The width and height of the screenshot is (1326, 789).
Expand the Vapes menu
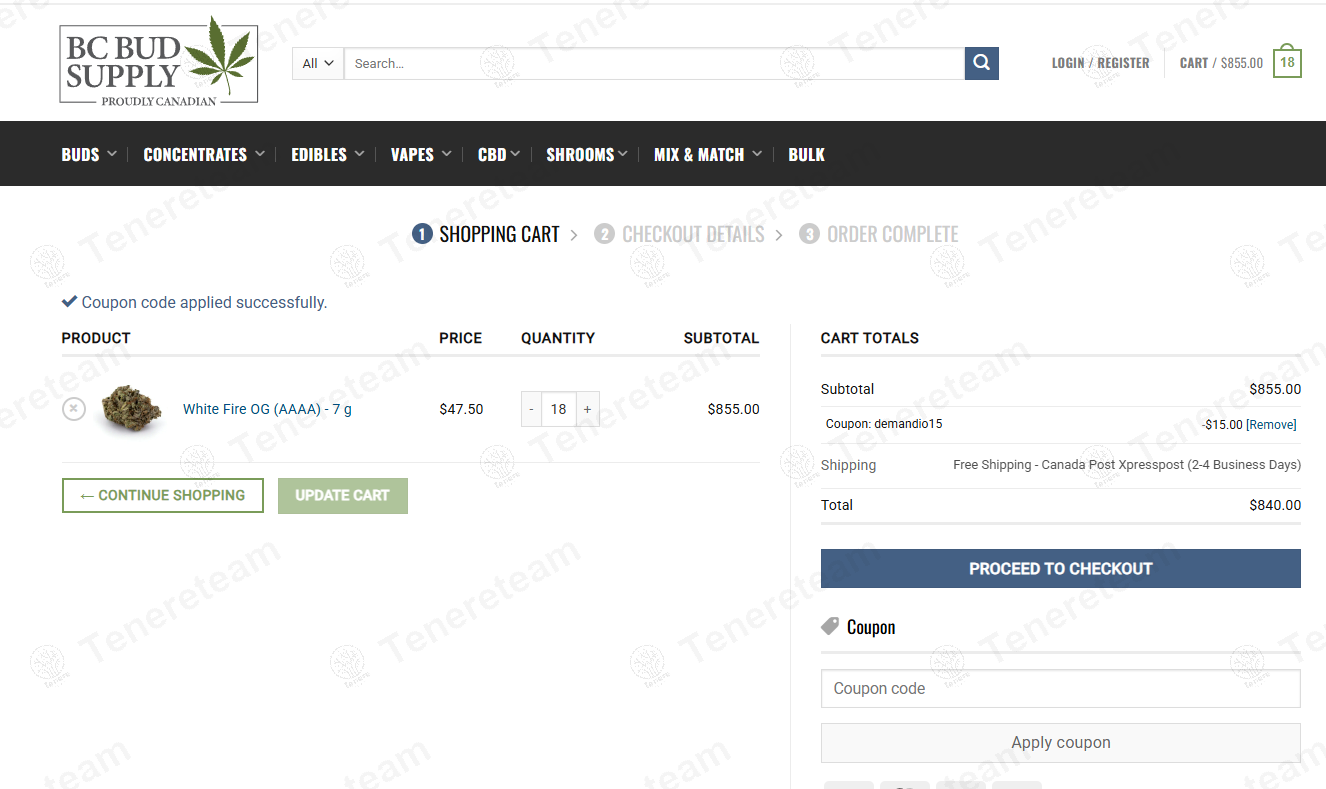(421, 154)
